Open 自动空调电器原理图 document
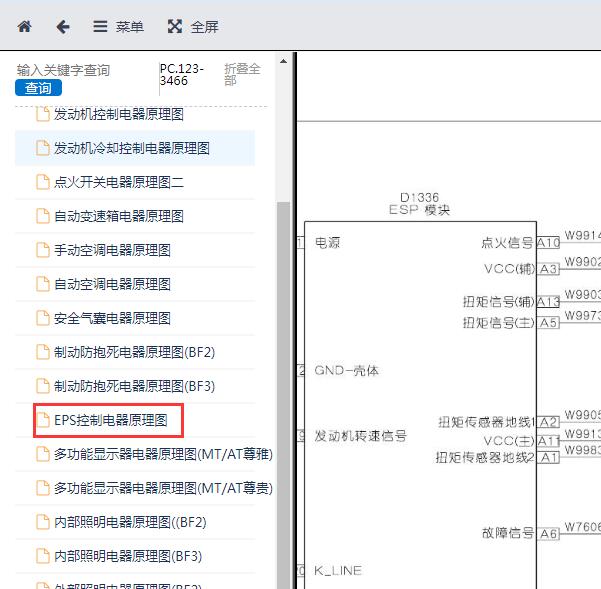 tap(112, 284)
